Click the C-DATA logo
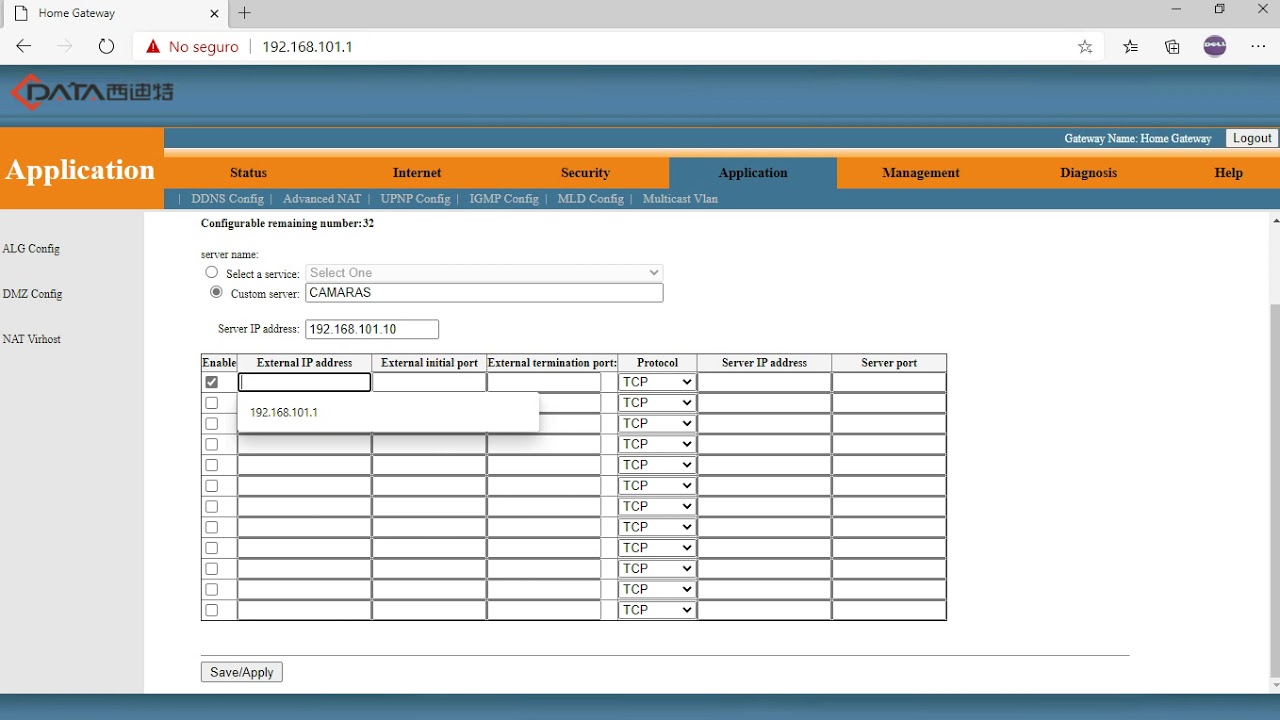1280x720 pixels. pyautogui.click(x=92, y=92)
